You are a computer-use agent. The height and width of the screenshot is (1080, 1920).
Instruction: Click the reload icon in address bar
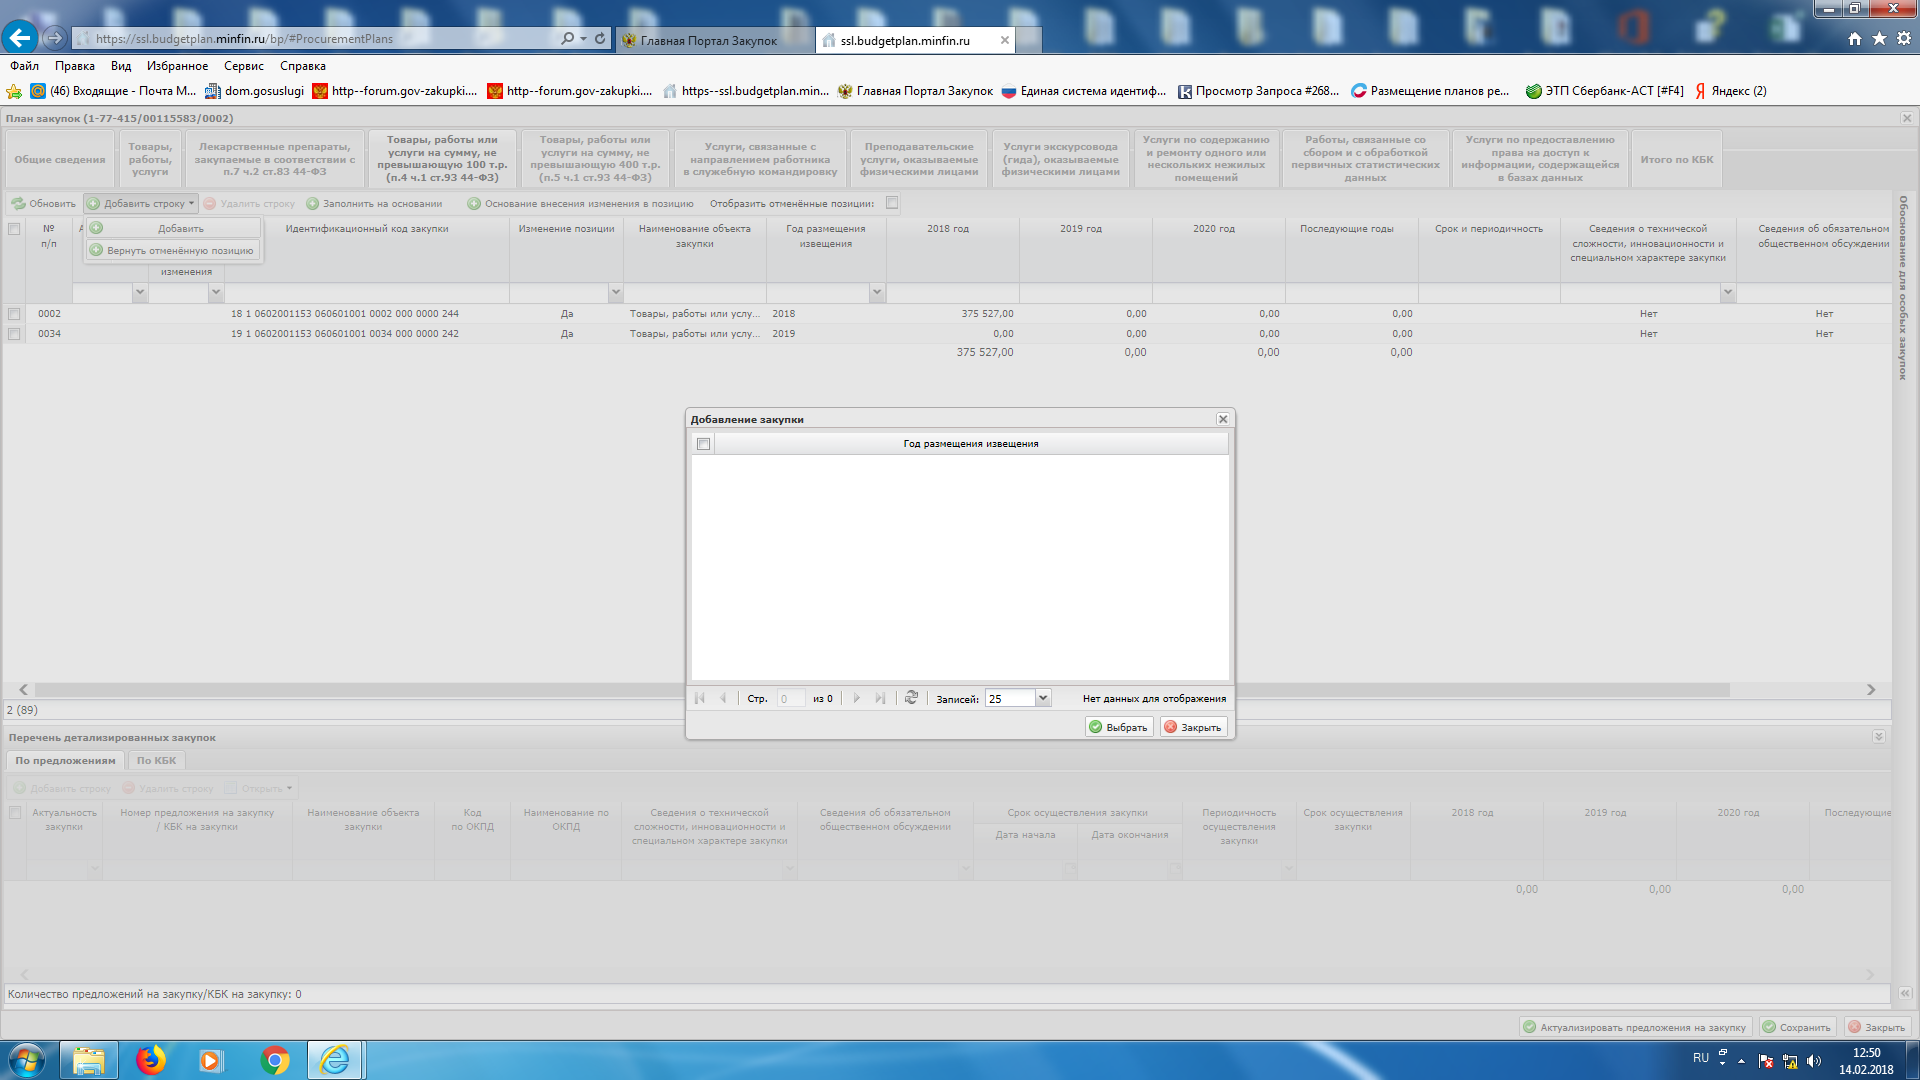600,38
